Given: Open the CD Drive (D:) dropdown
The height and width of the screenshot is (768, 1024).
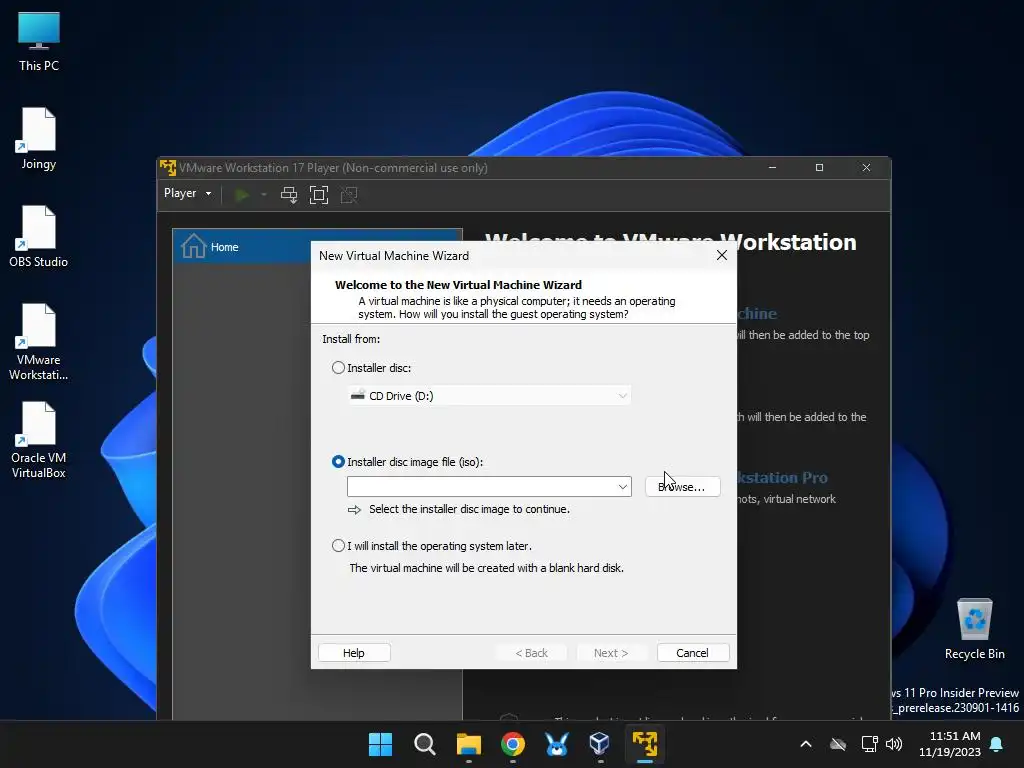Looking at the screenshot, I should pyautogui.click(x=489, y=396).
